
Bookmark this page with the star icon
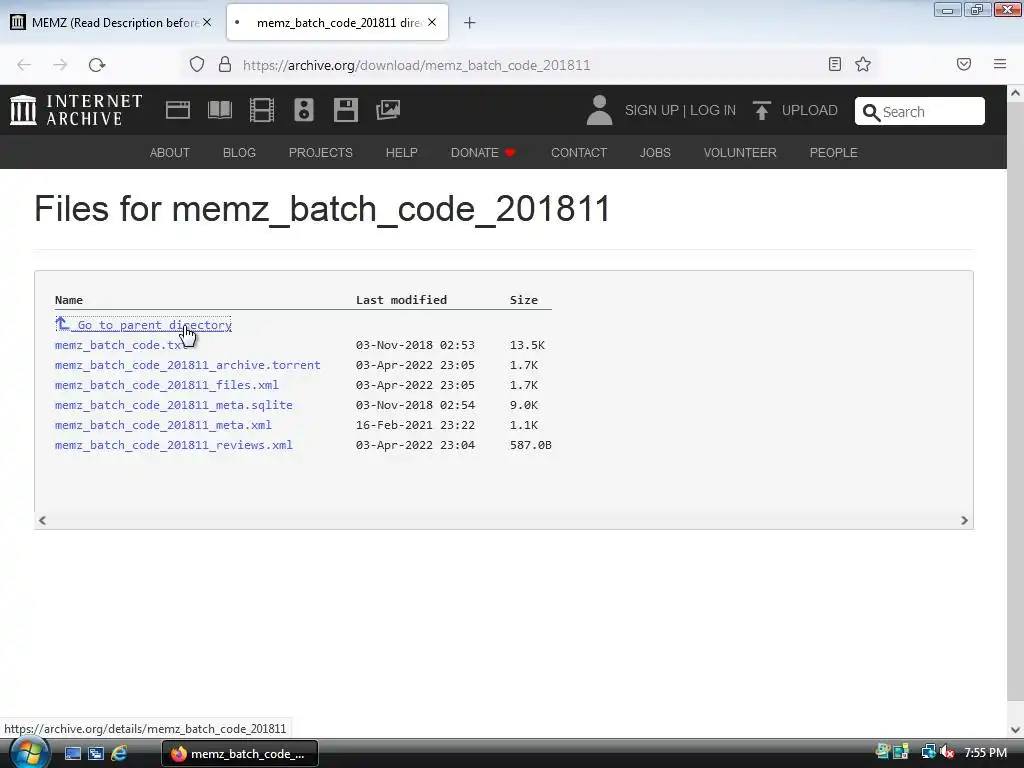click(863, 64)
